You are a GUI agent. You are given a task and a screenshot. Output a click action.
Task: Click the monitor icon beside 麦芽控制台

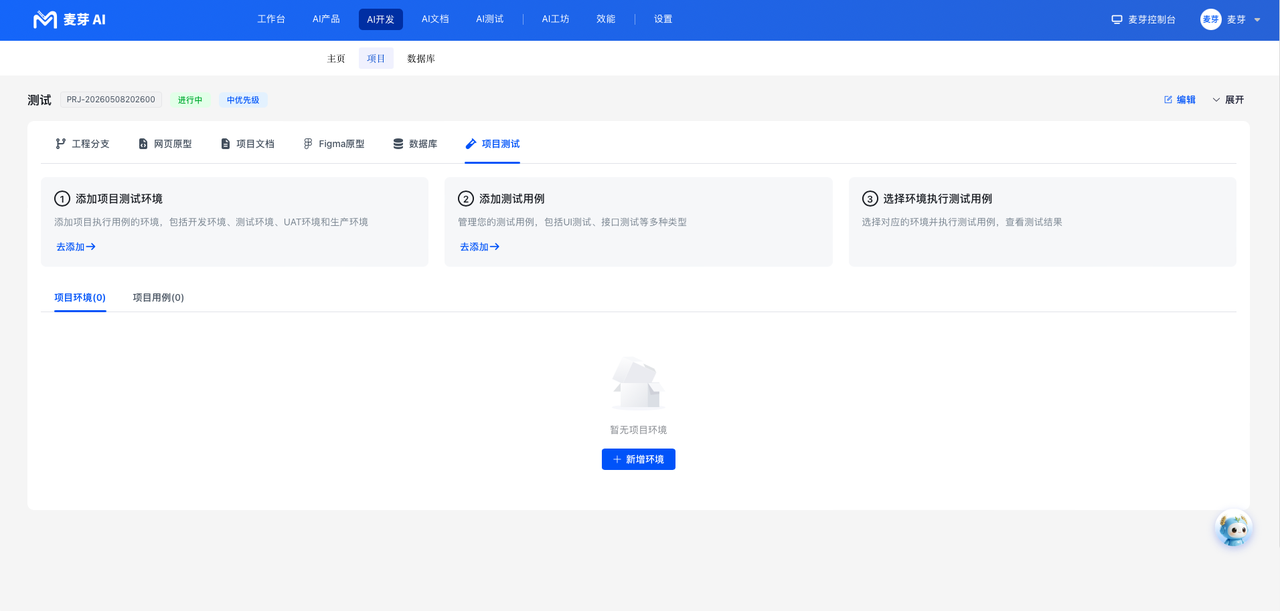click(1117, 19)
